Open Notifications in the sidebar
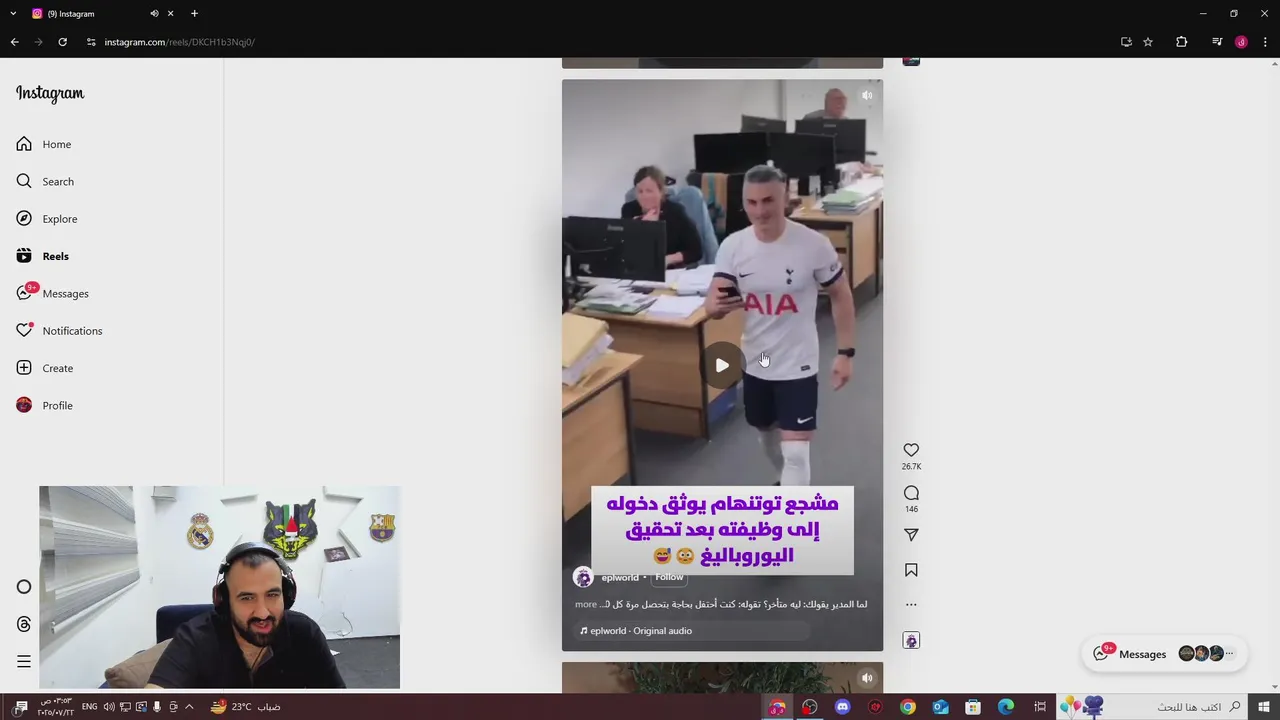Image resolution: width=1280 pixels, height=720 pixels. pos(72,331)
